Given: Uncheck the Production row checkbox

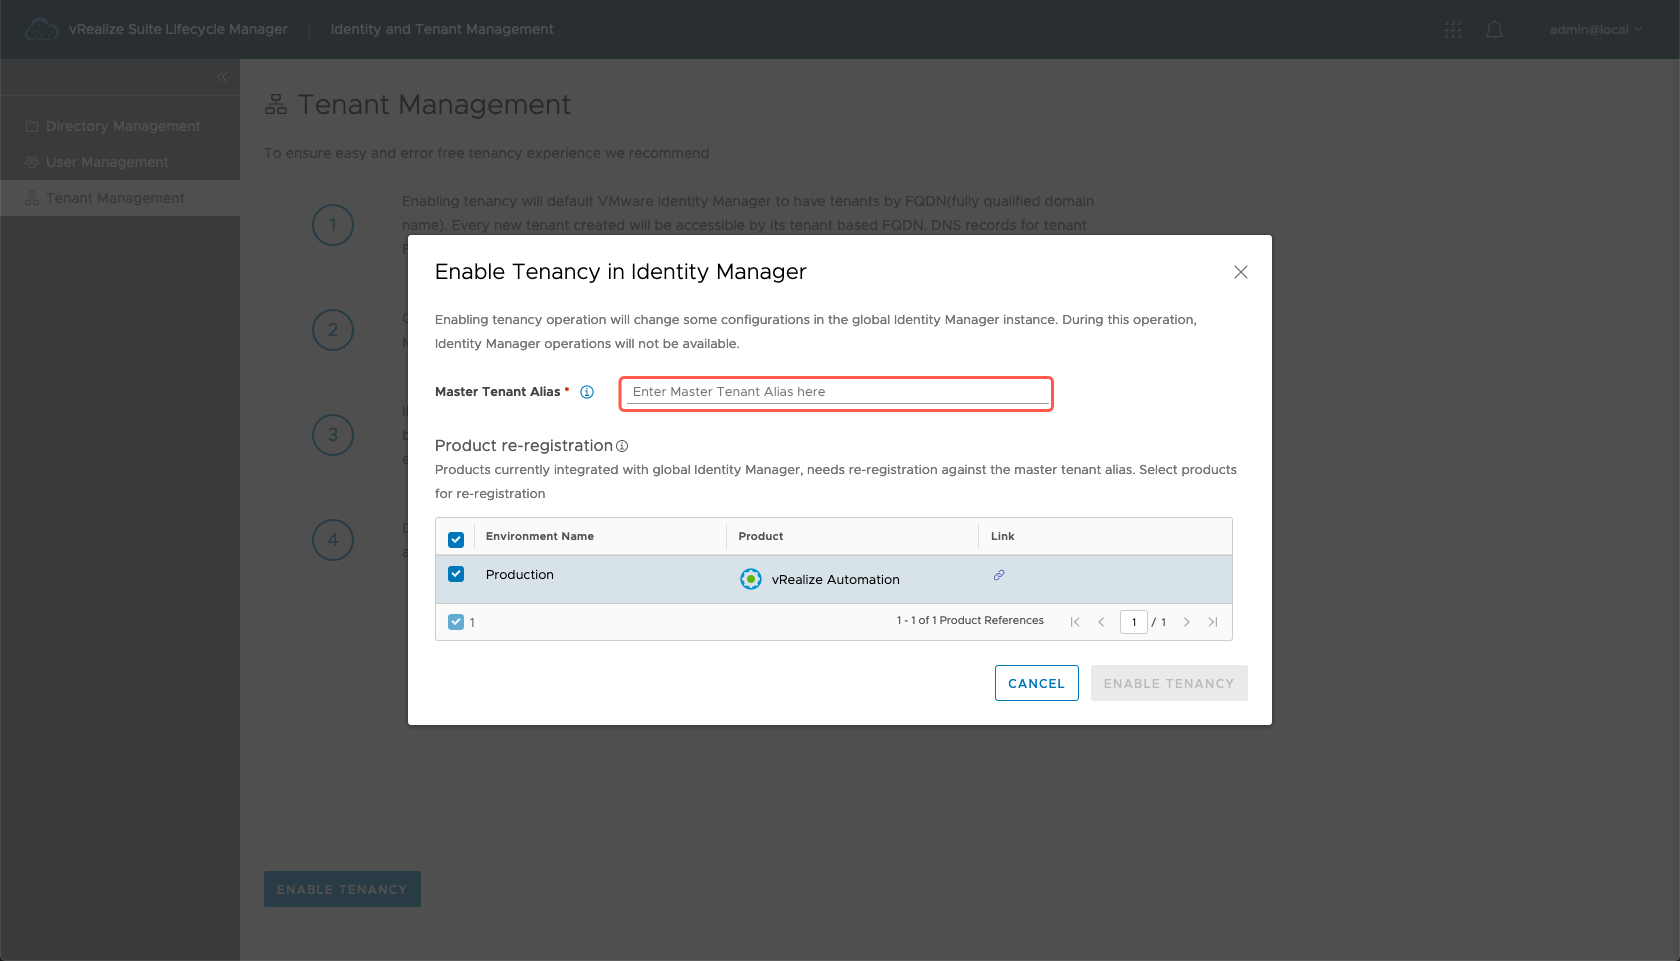Looking at the screenshot, I should click(x=456, y=574).
